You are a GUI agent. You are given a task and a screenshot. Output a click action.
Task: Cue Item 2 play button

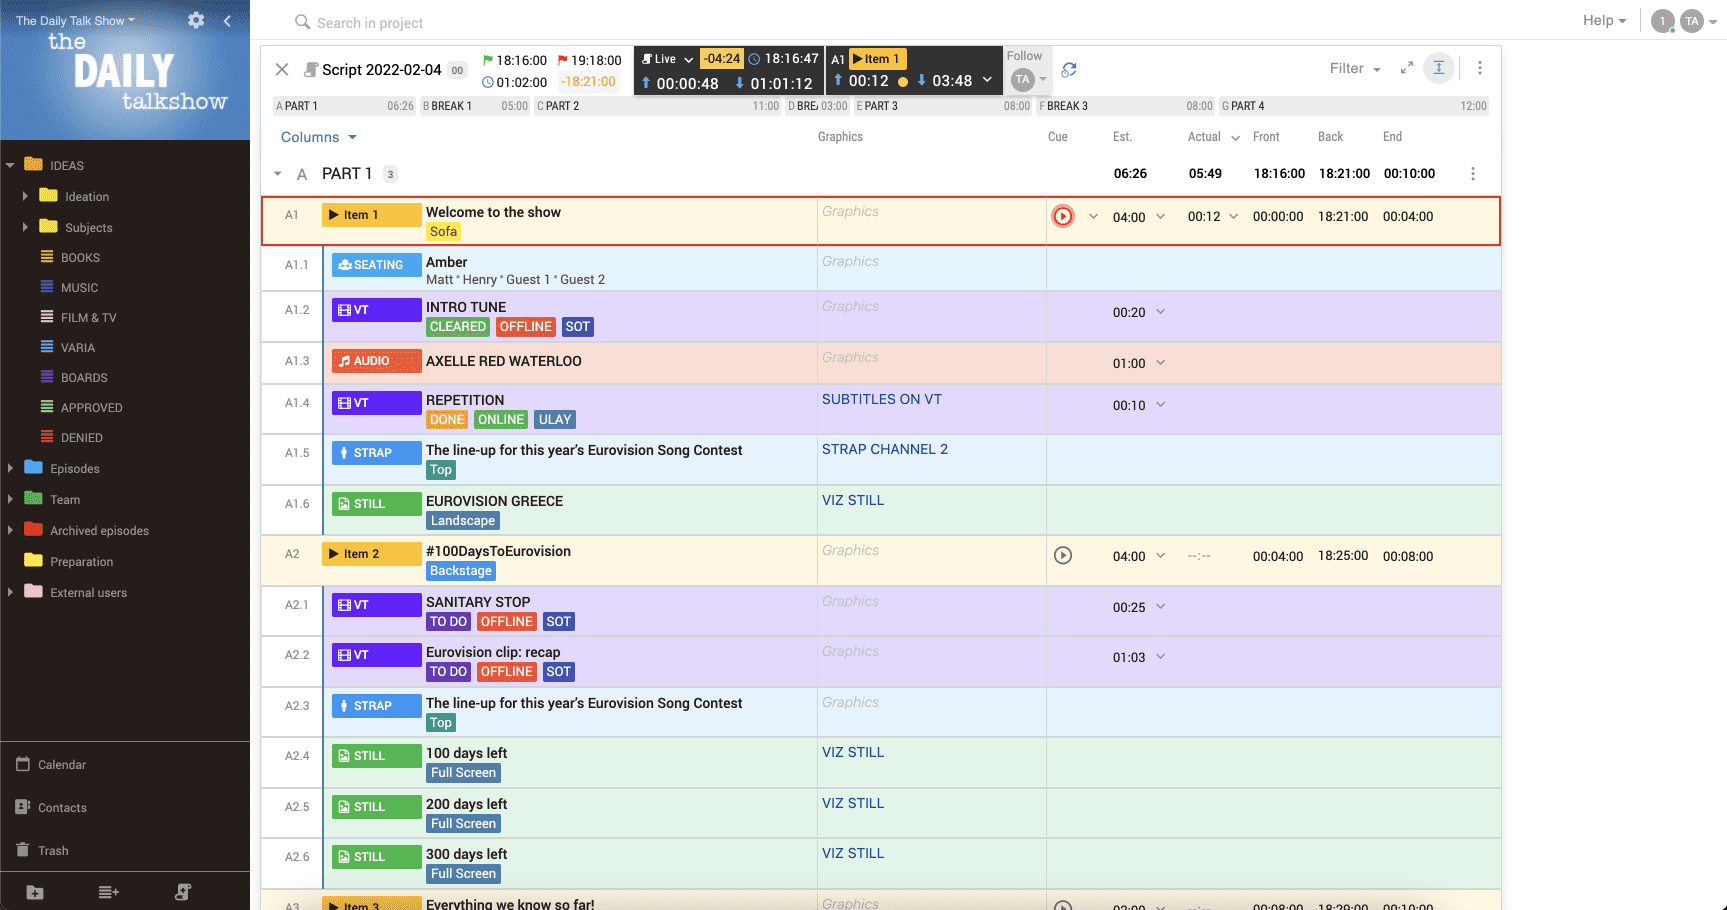[1063, 555]
